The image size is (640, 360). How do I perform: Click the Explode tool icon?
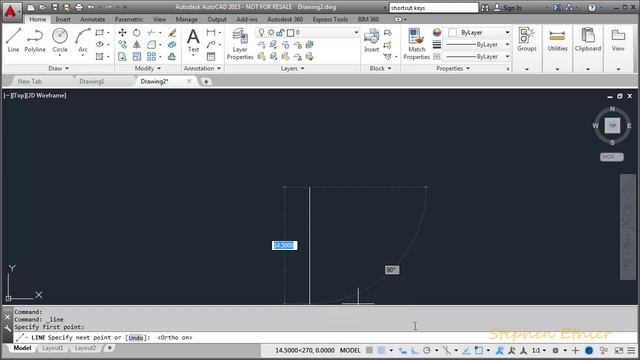coord(172,44)
